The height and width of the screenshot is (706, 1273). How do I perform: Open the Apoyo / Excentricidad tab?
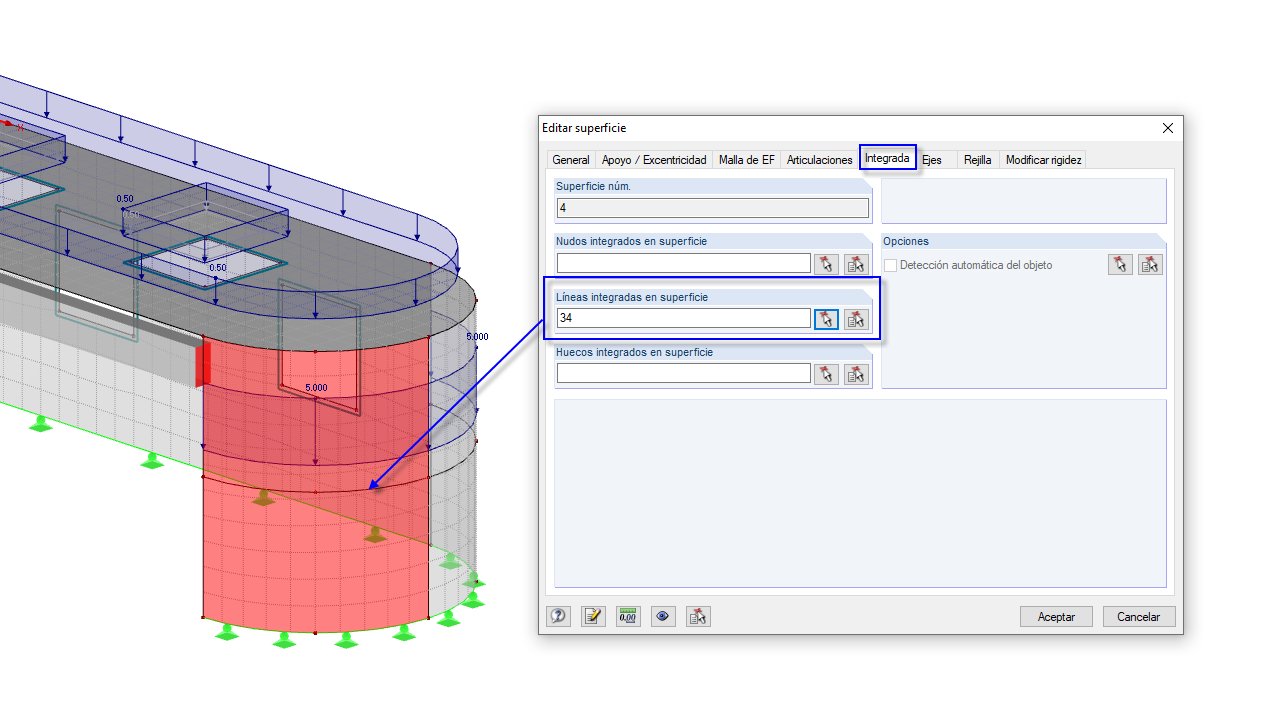654,160
